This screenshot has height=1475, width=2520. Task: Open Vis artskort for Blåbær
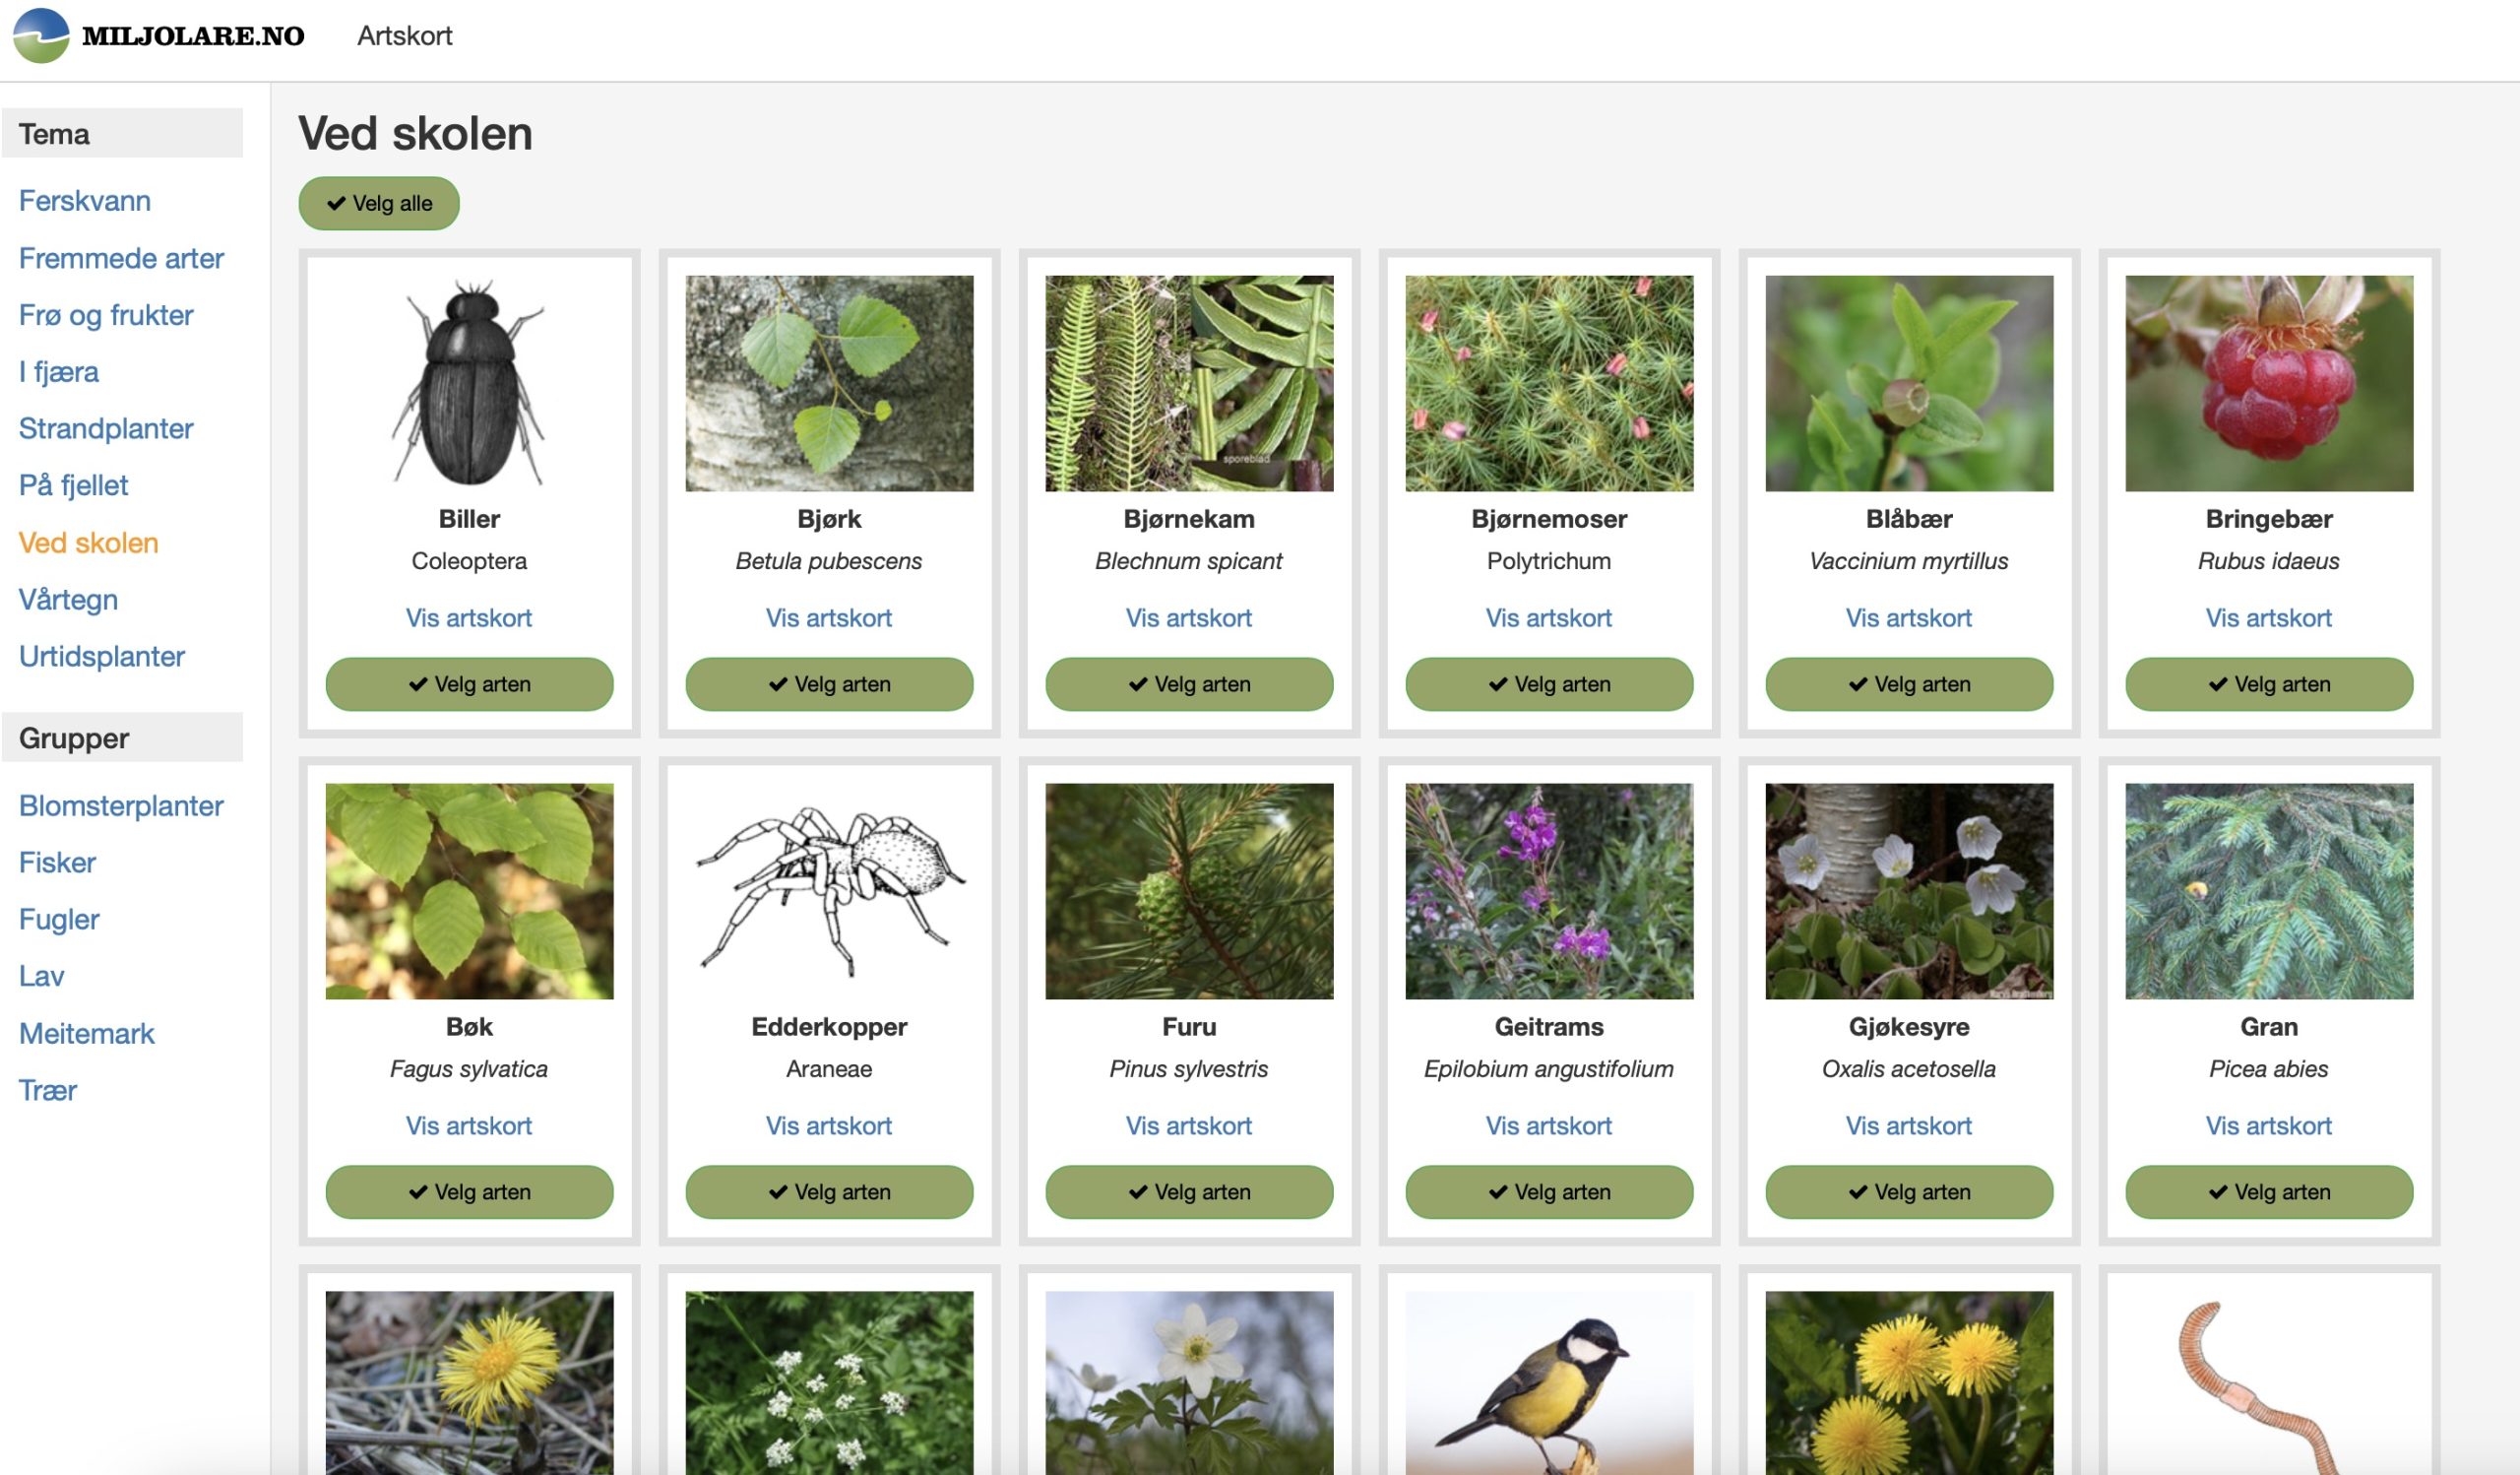click(x=1909, y=618)
